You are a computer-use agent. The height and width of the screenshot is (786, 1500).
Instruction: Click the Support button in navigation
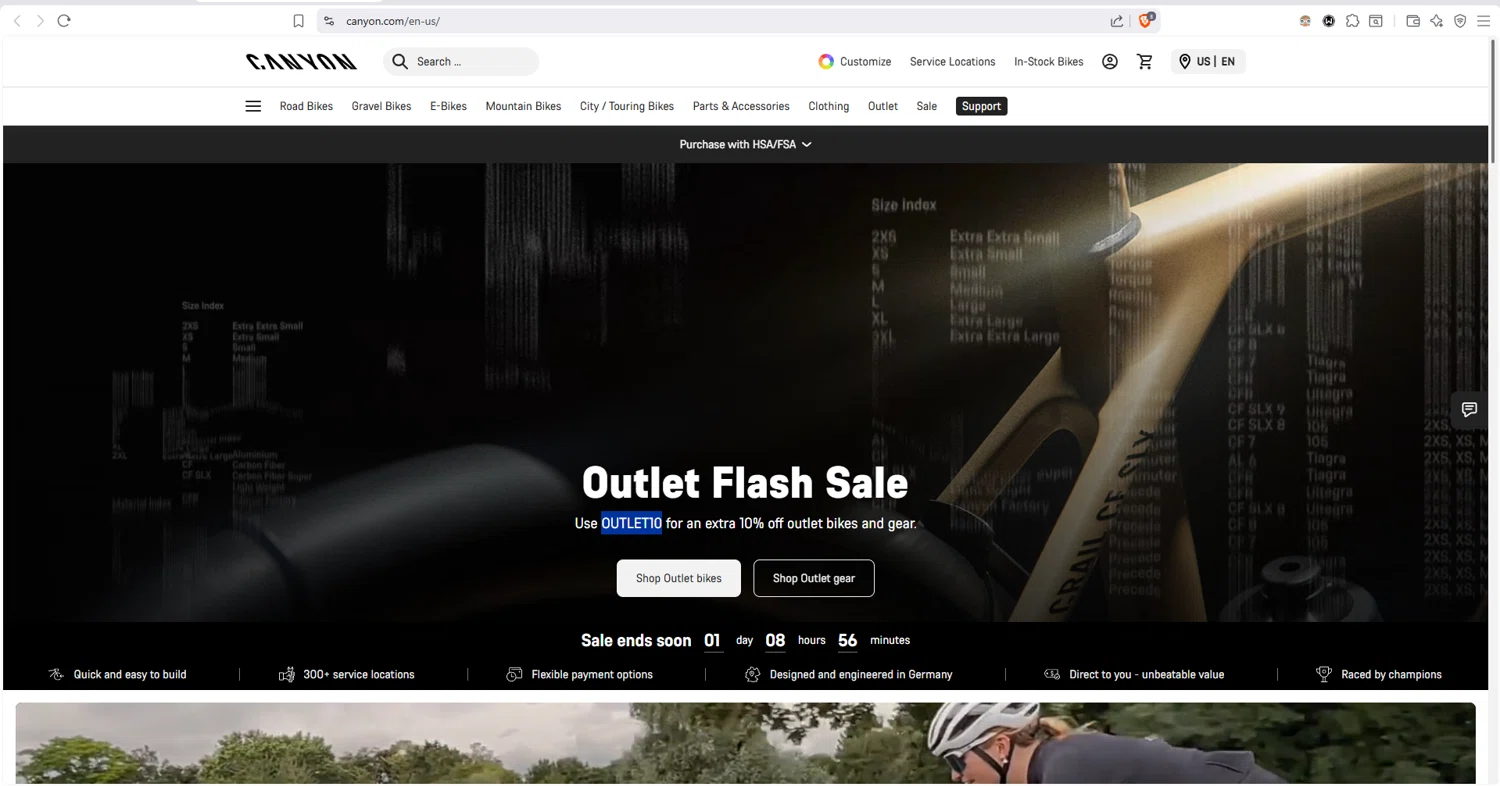point(981,106)
